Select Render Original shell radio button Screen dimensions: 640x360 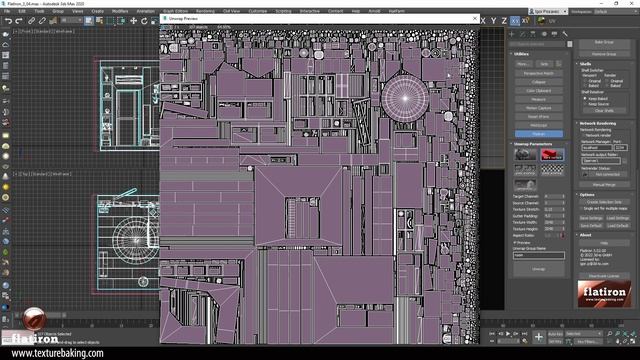[x=607, y=81]
